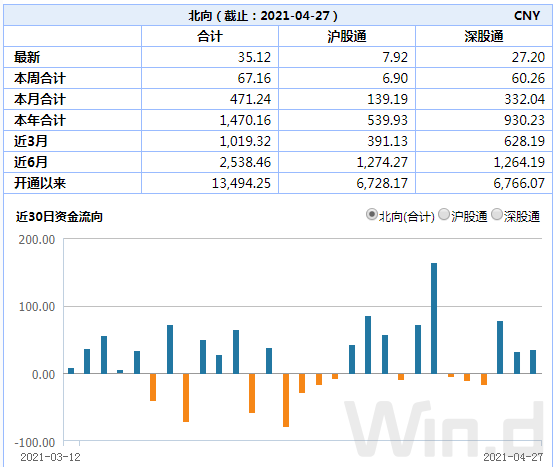Viewport: 554px width, 467px height.
Task: Click the value 2,538.46 in 近6月 row
Action: coord(245,162)
